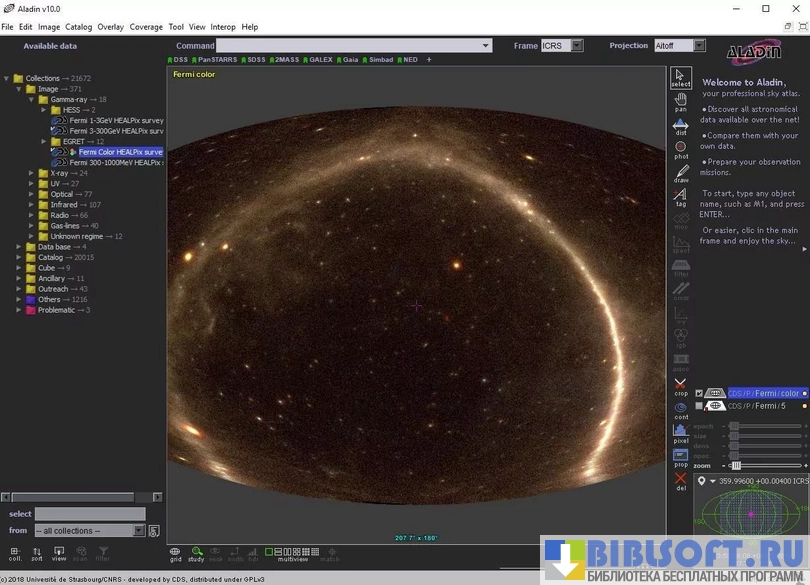Toggle the coordinate grid overlay
Viewport: 810px width, 585px height.
(175, 553)
